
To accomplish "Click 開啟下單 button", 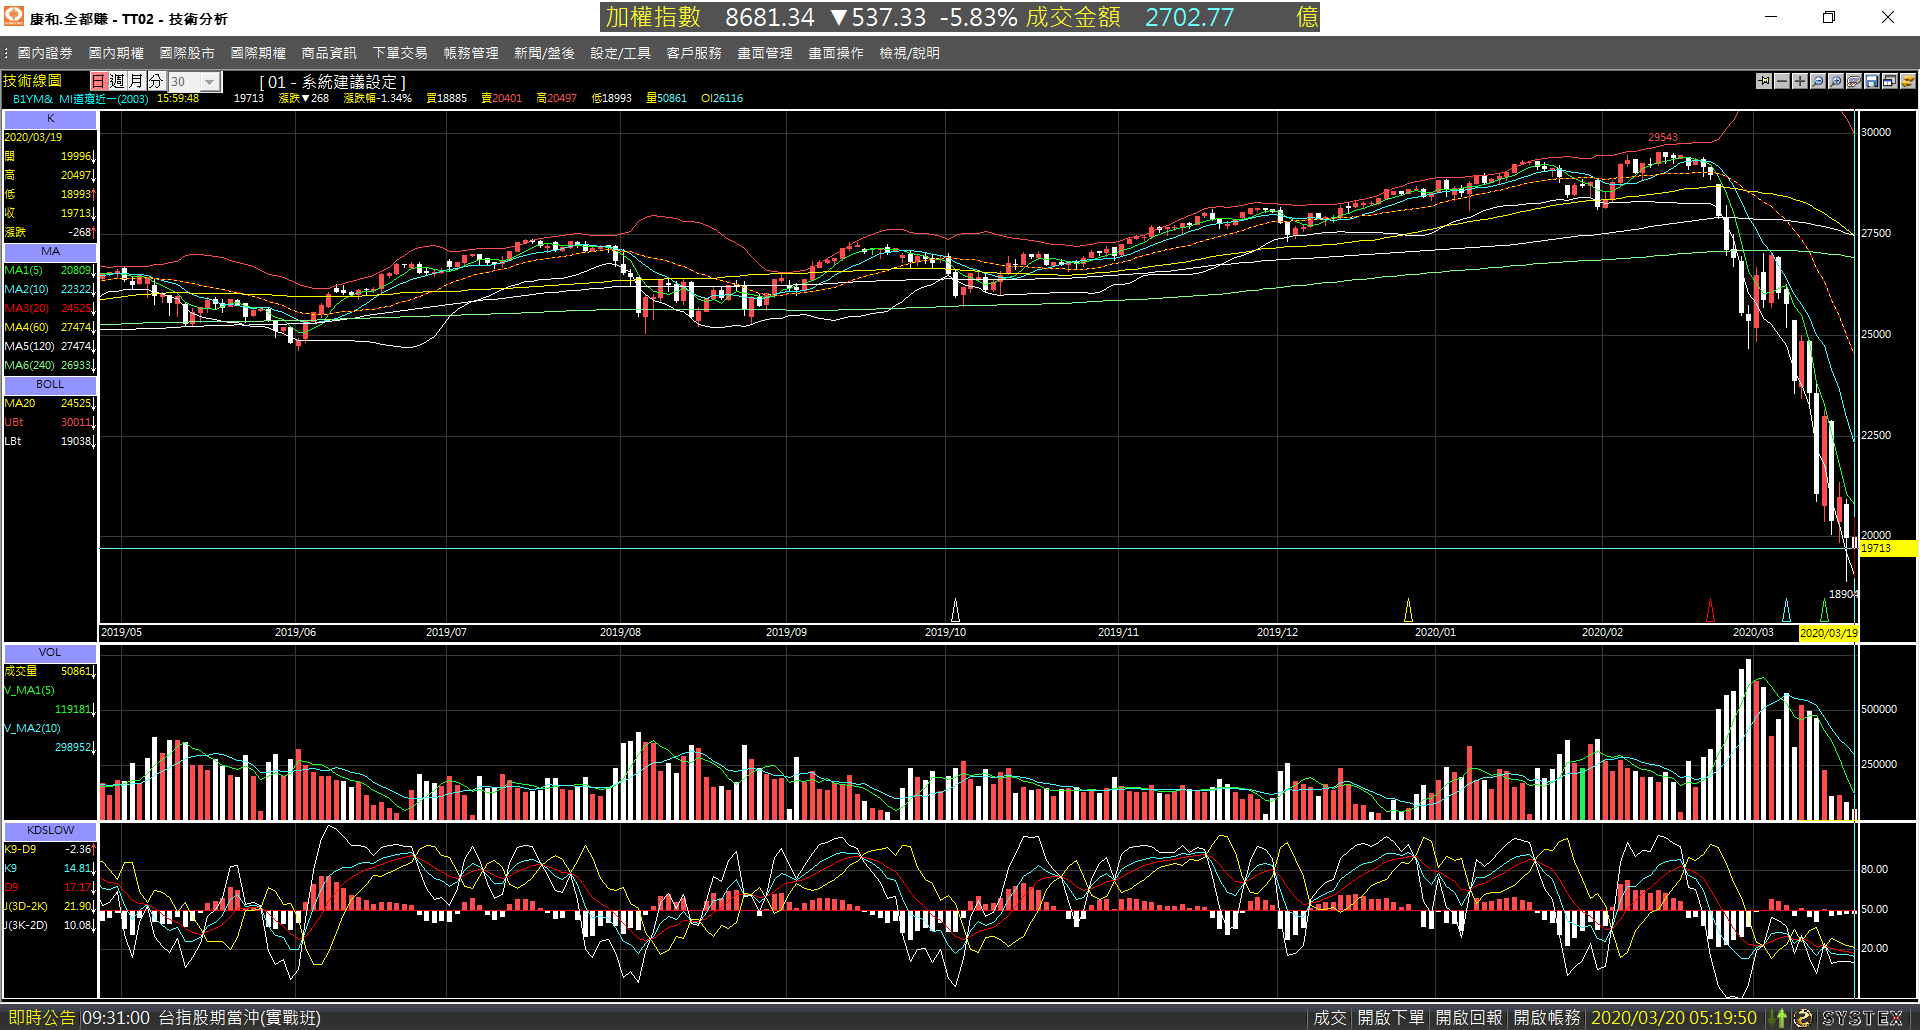I will pyautogui.click(x=1391, y=1017).
